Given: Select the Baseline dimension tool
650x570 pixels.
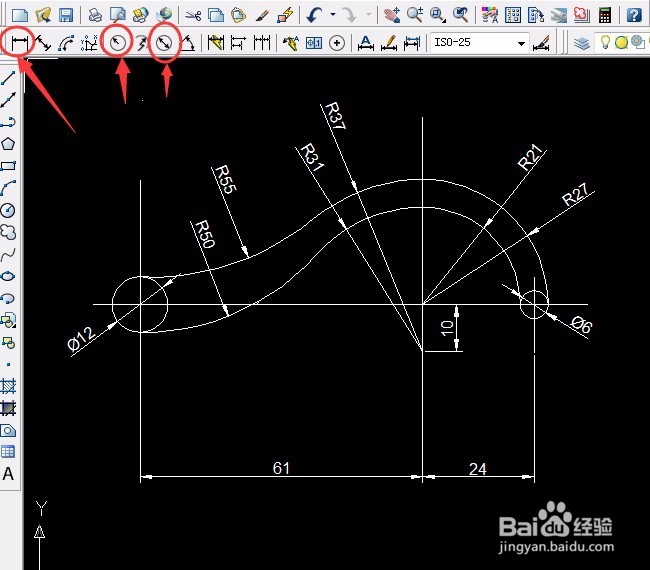Looking at the screenshot, I should (238, 42).
